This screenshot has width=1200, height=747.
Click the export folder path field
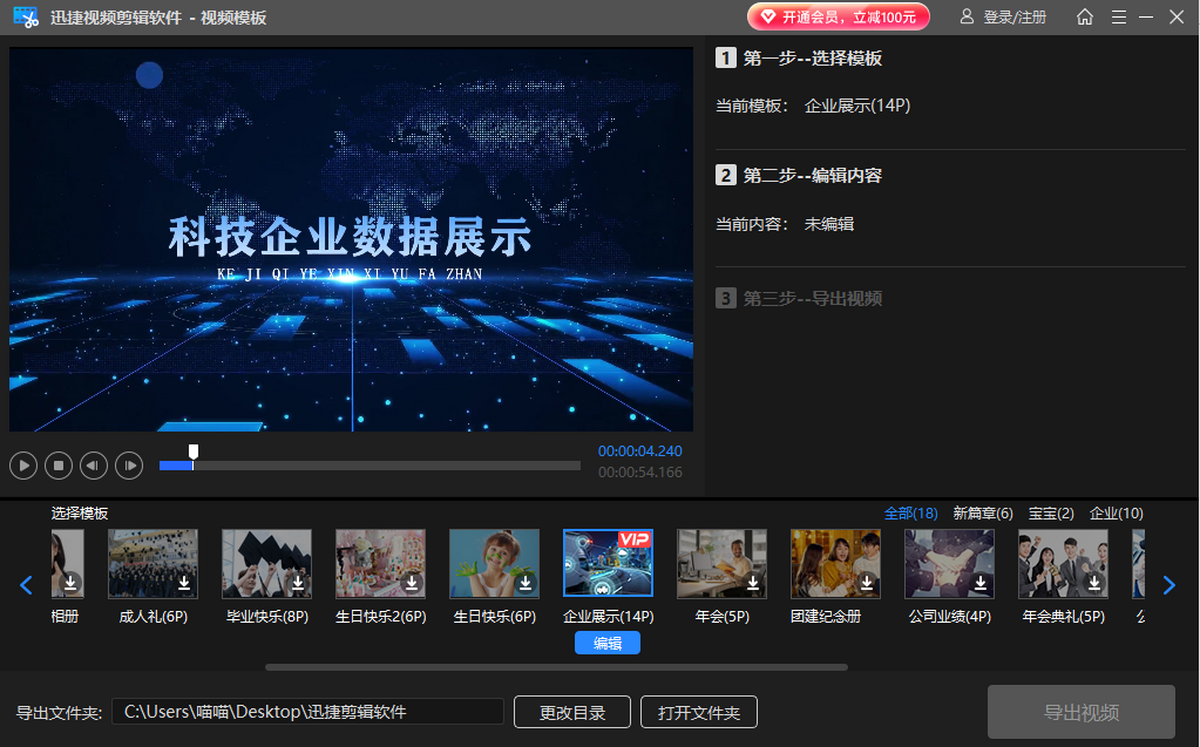click(x=307, y=712)
